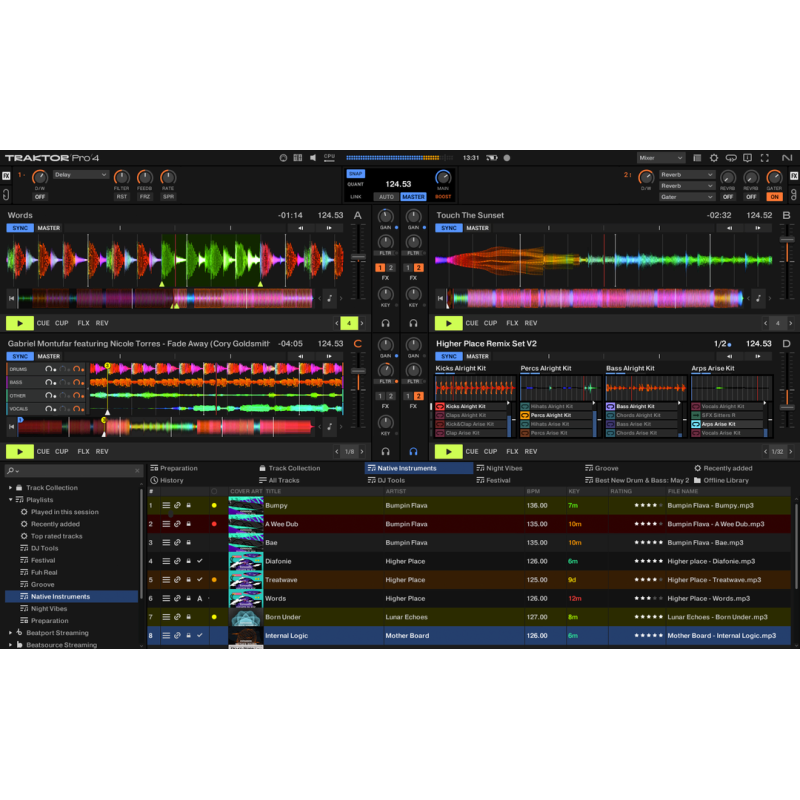Adjust Deck B tempo fader
800x800 pixels.
787,240
